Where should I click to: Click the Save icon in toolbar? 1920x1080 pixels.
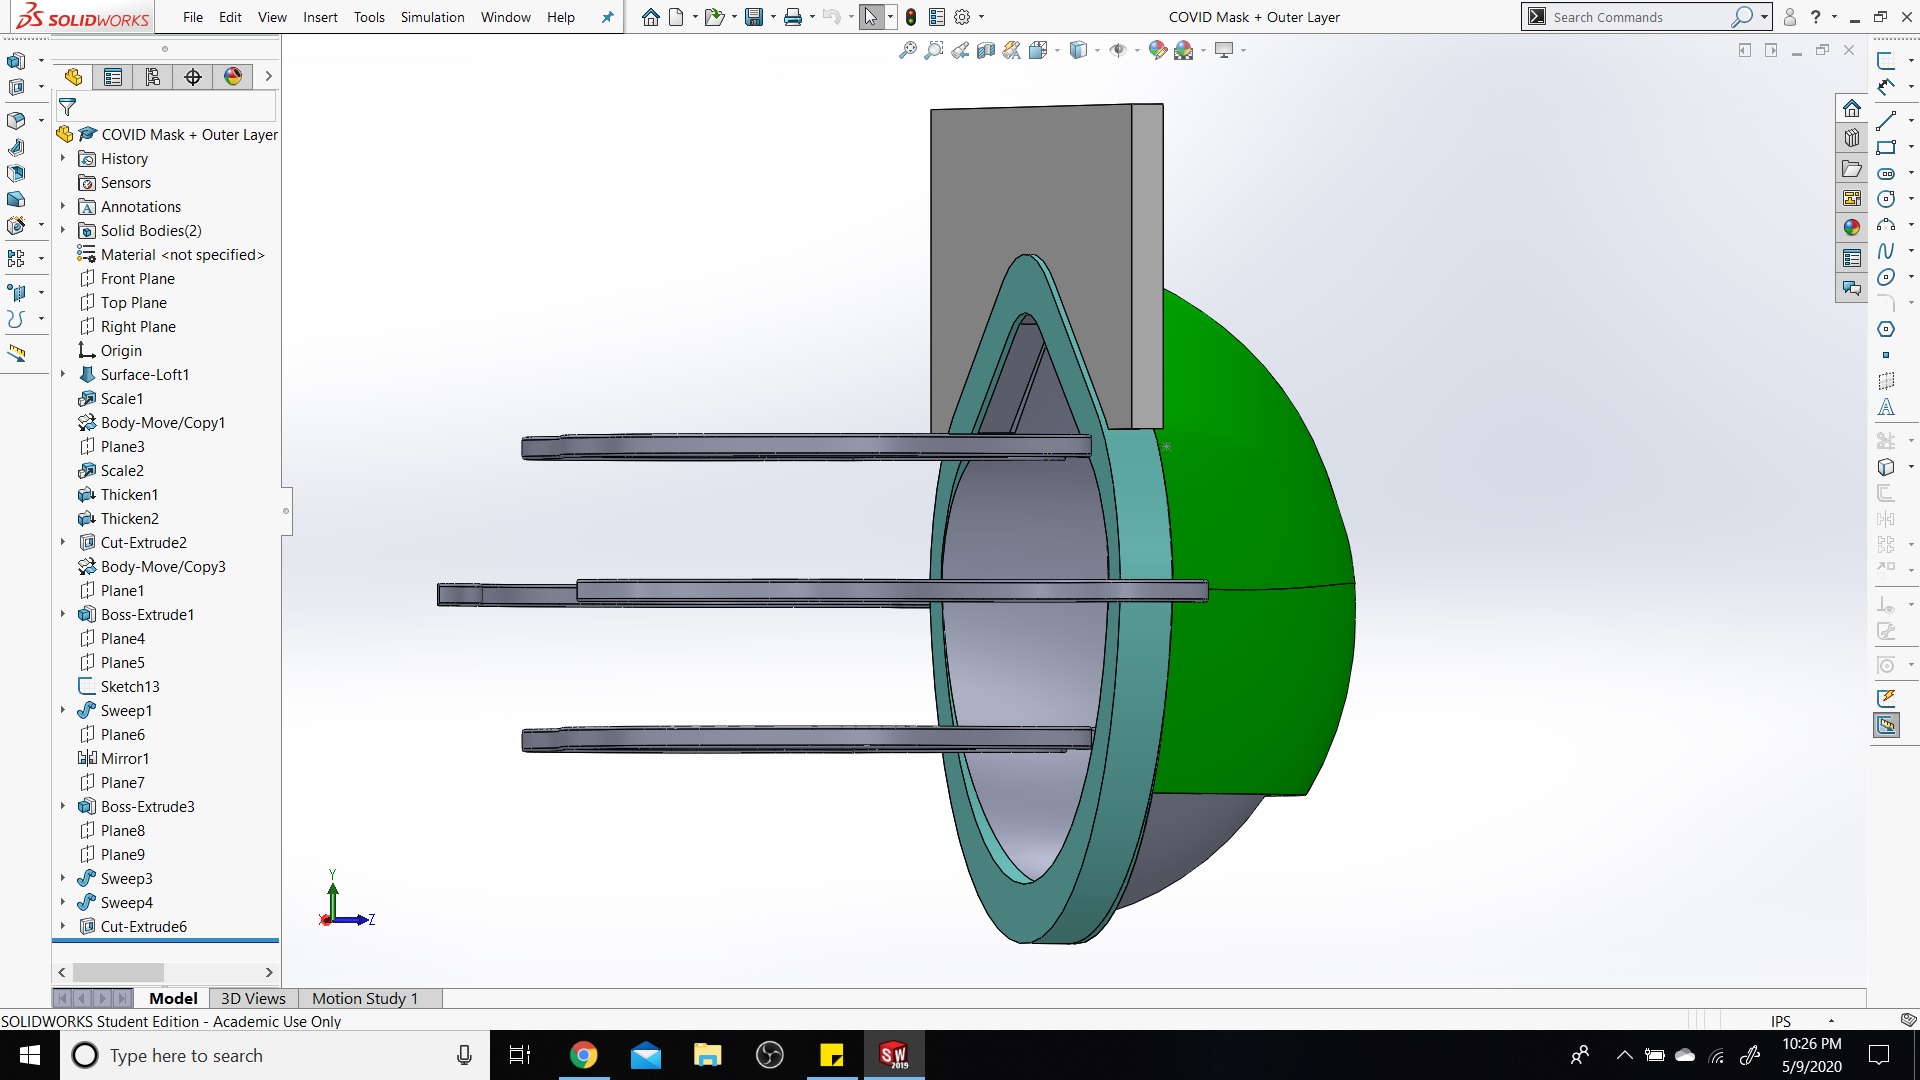(754, 17)
